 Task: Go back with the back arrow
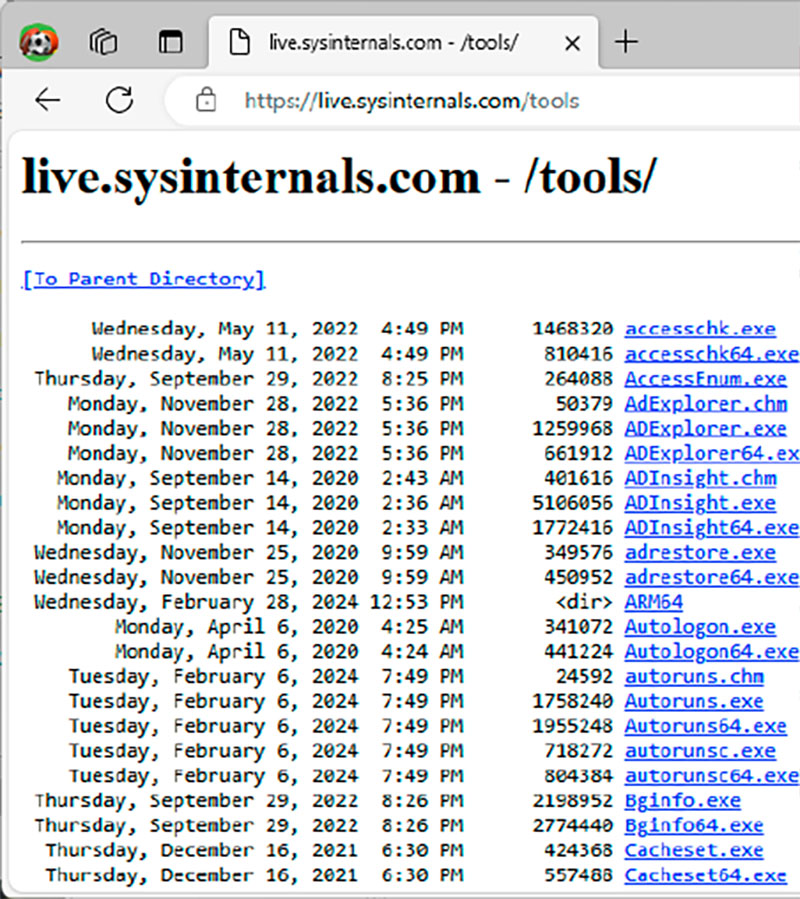48,100
